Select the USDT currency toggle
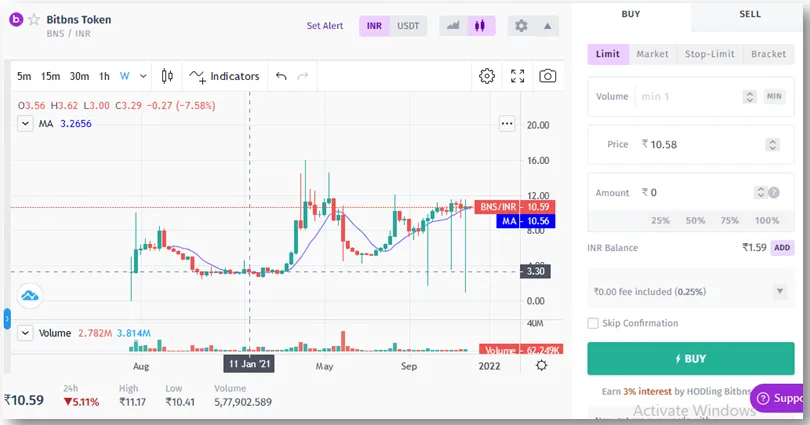810x425 pixels. (x=408, y=26)
